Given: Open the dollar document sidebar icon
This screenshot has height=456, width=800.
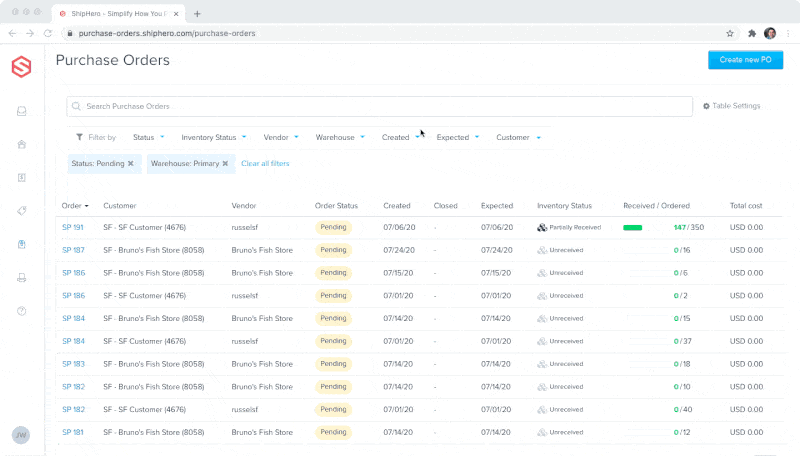Looking at the screenshot, I should [x=21, y=178].
